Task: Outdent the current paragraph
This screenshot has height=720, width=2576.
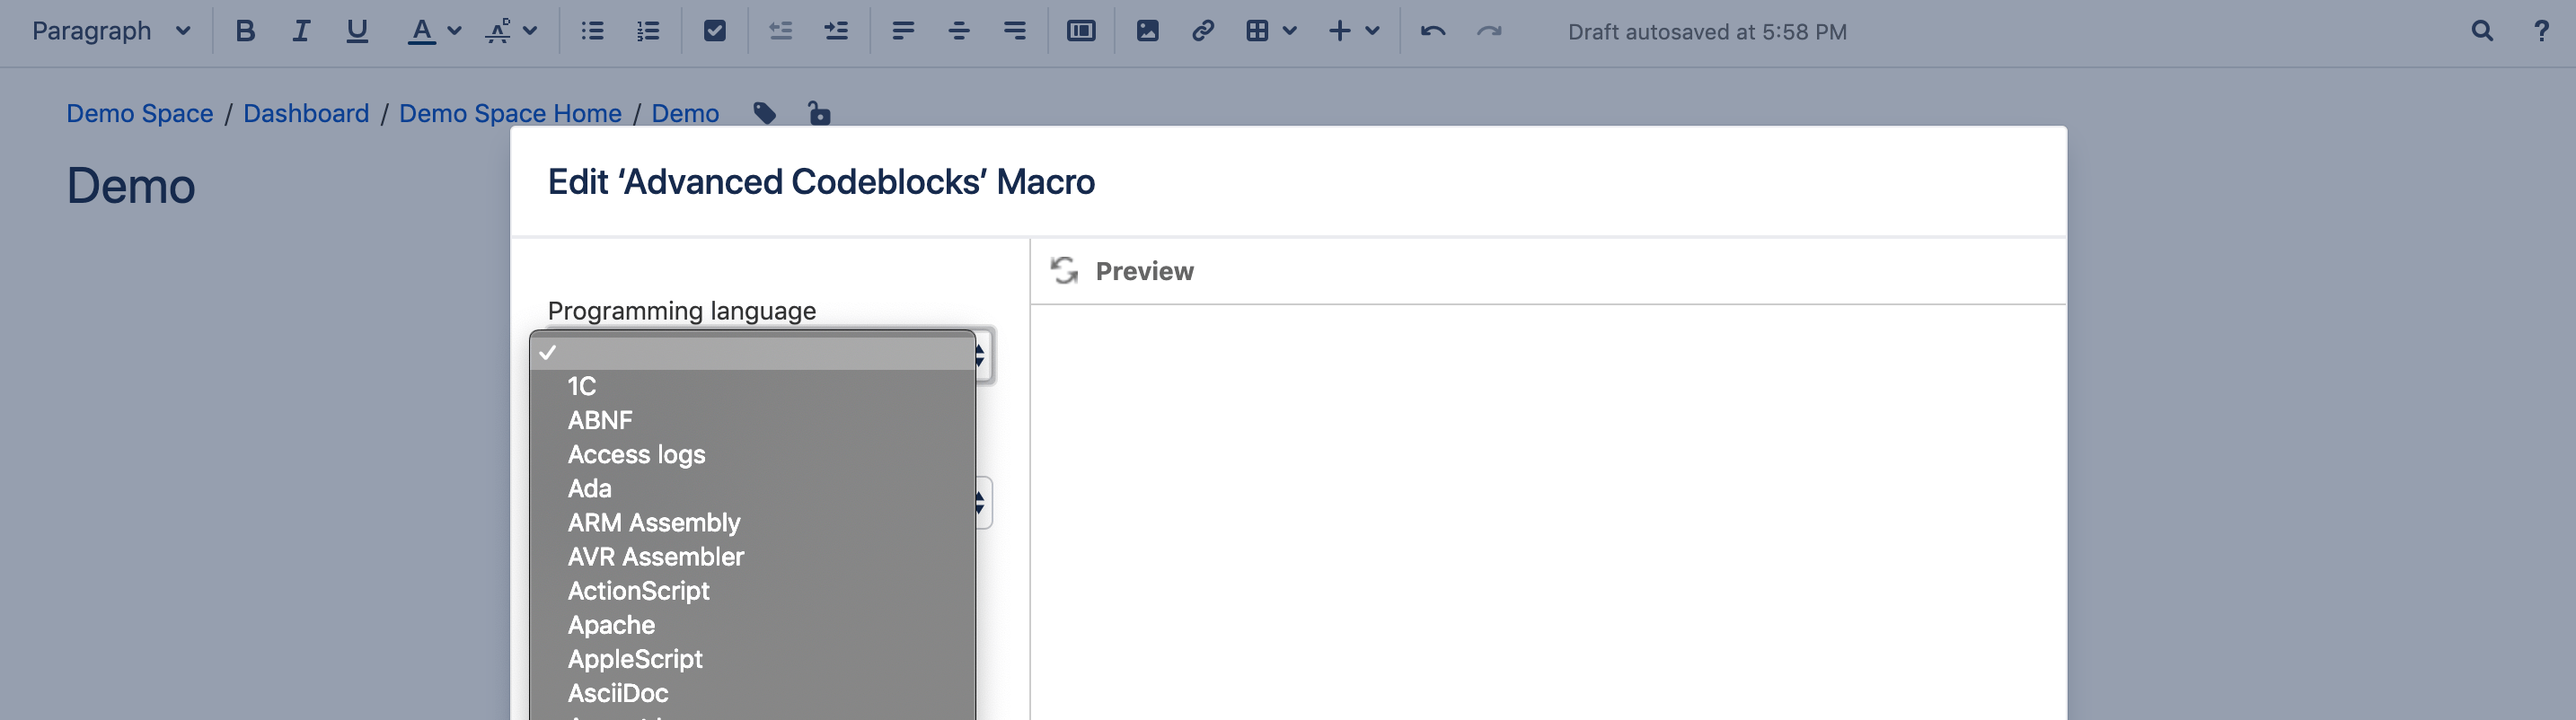Action: click(x=780, y=31)
